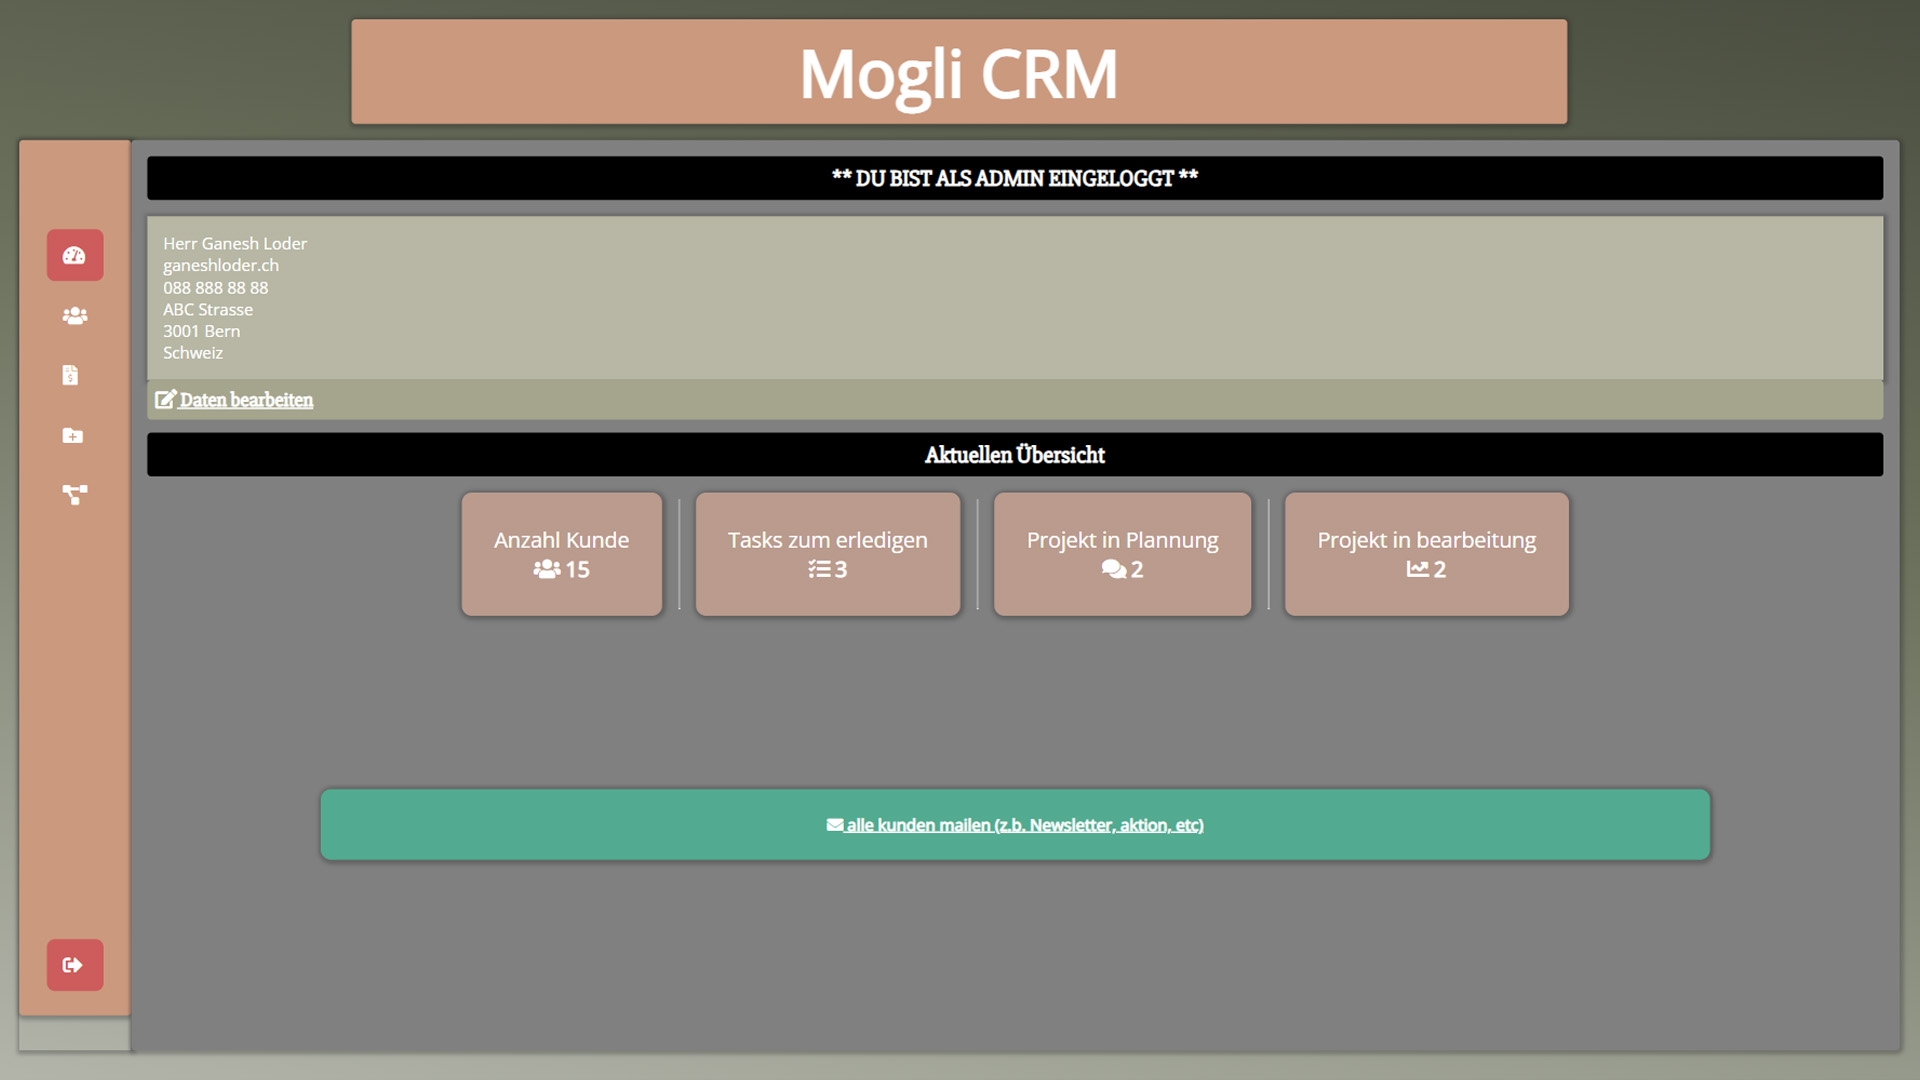Open the Daten bearbeiten link
The height and width of the screenshot is (1080, 1920).
point(246,400)
